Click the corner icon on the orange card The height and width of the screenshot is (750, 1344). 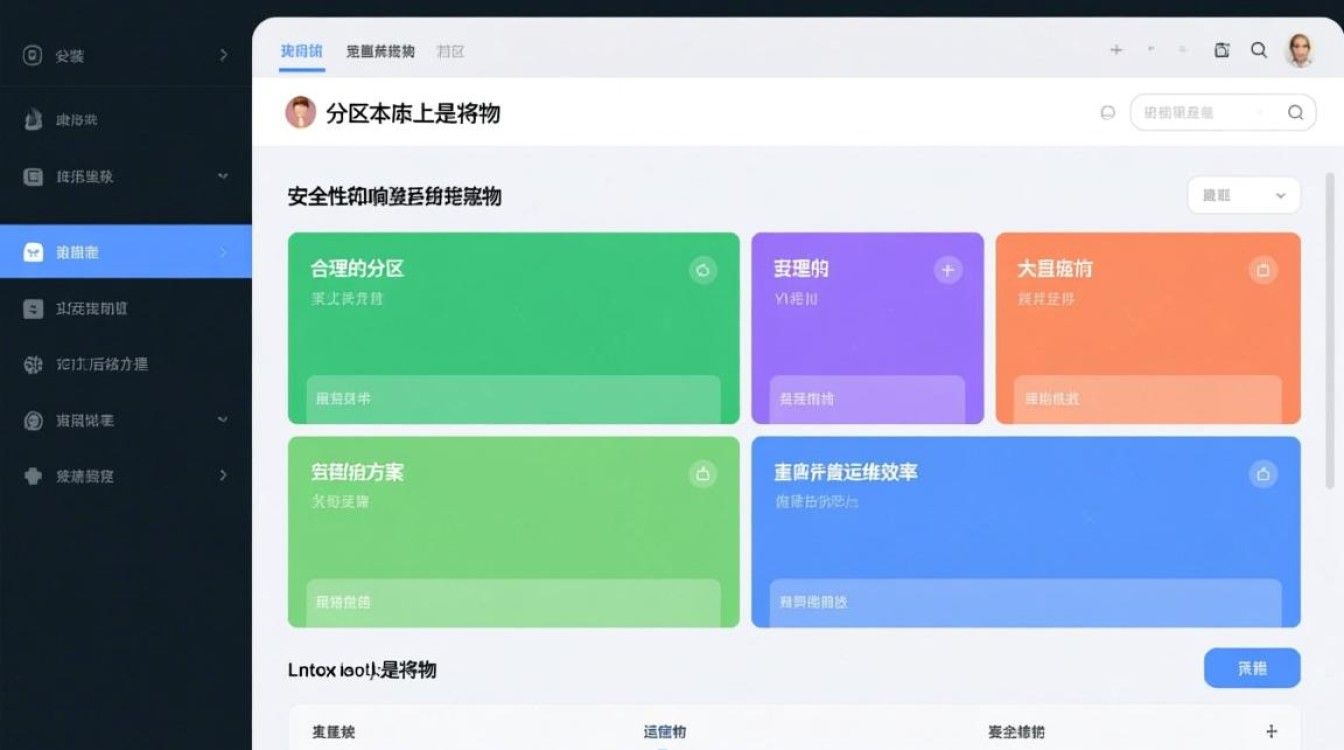click(1263, 270)
